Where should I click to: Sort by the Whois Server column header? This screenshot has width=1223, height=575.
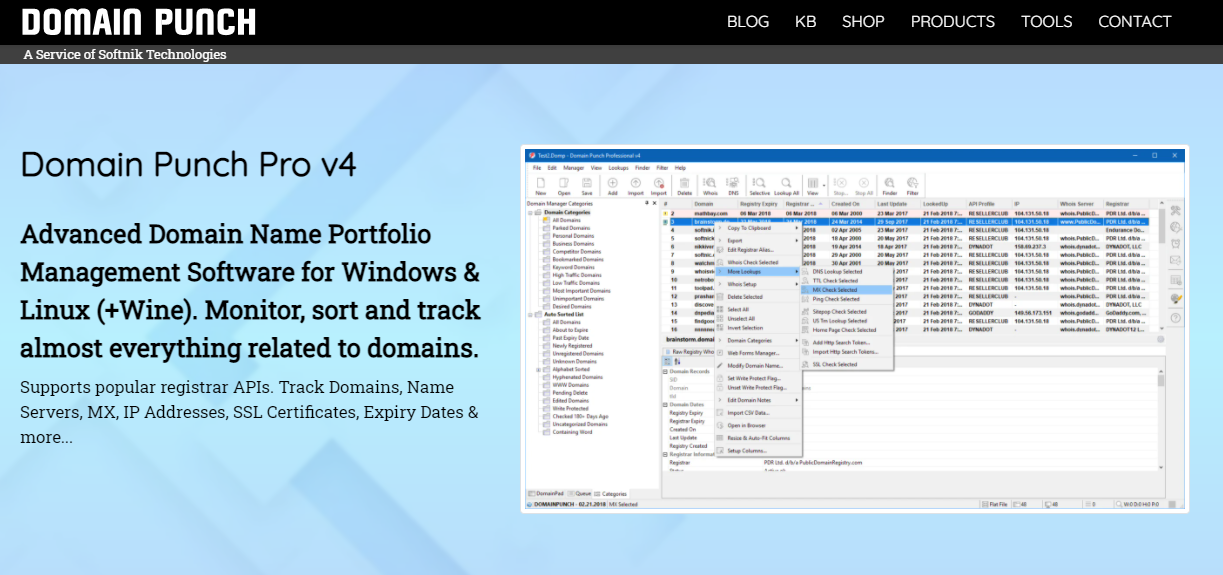(x=1080, y=204)
